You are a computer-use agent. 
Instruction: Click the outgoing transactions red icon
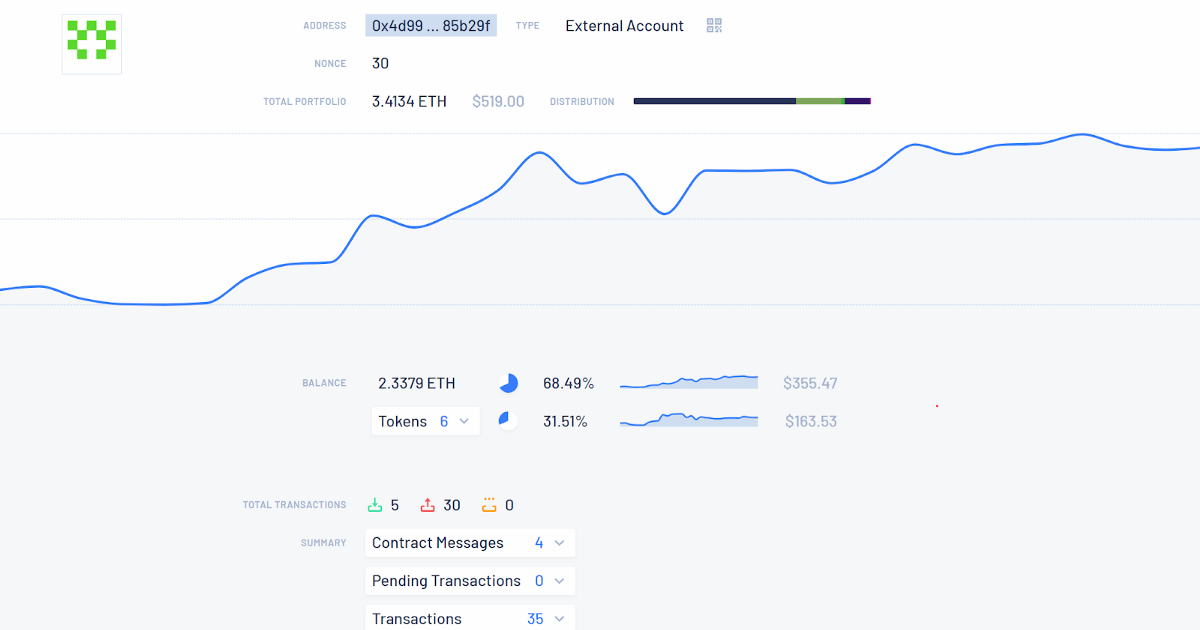pyautogui.click(x=428, y=505)
